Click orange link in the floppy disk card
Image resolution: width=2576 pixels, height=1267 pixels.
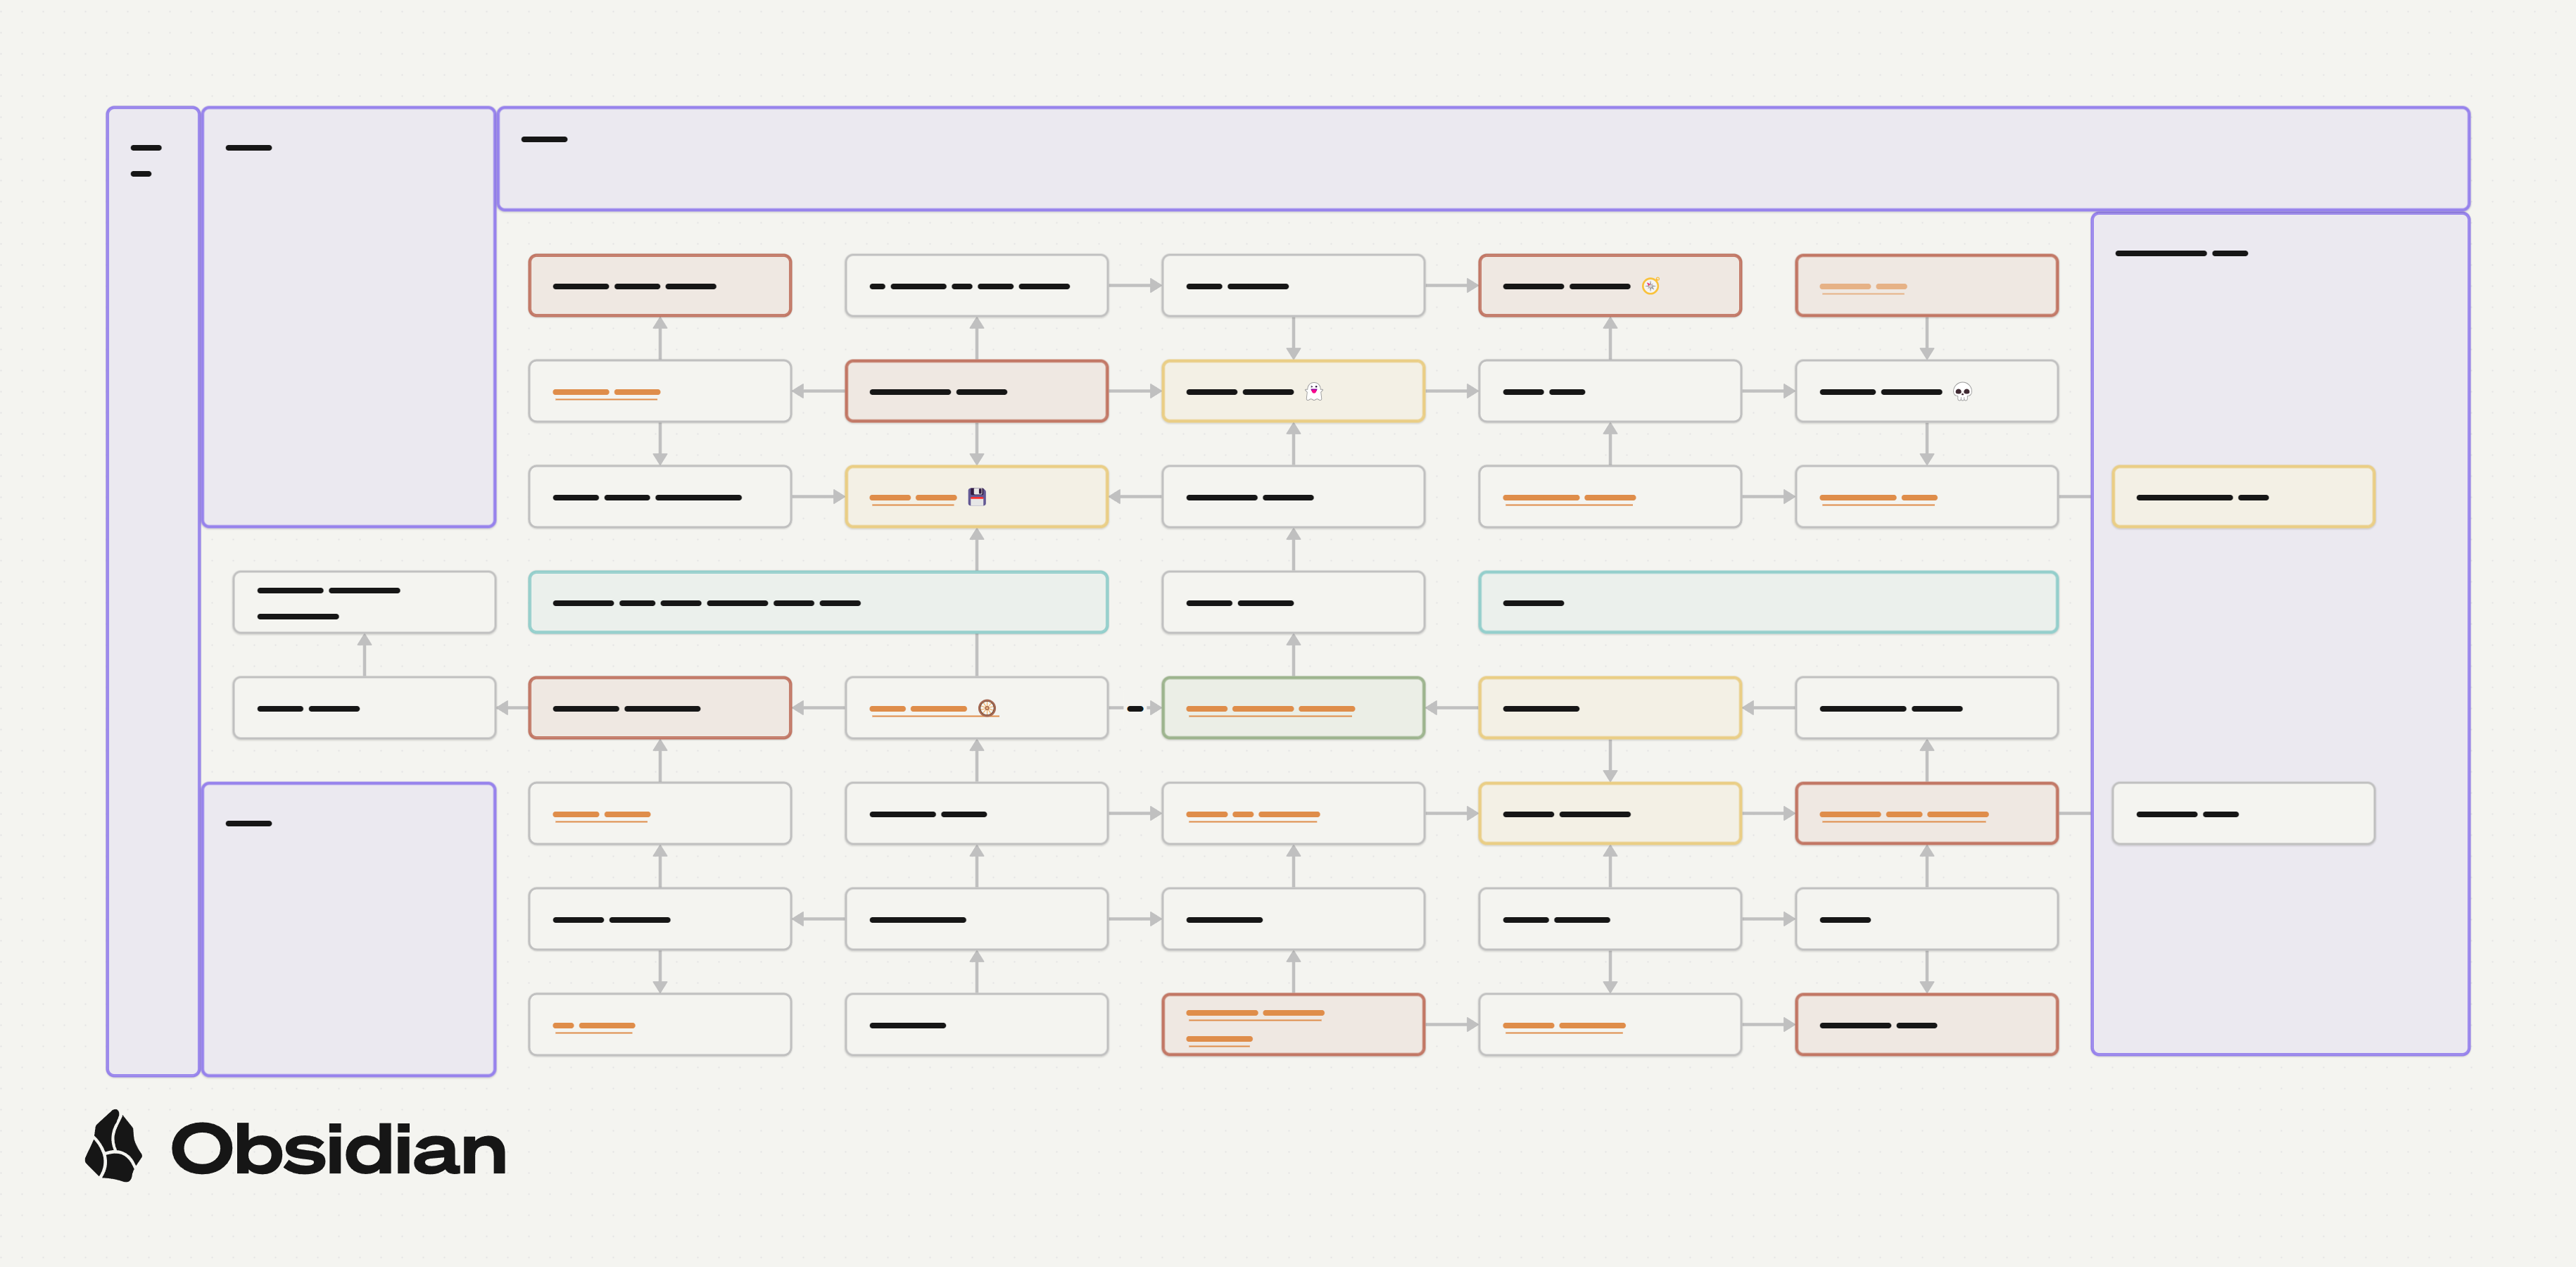click(912, 498)
